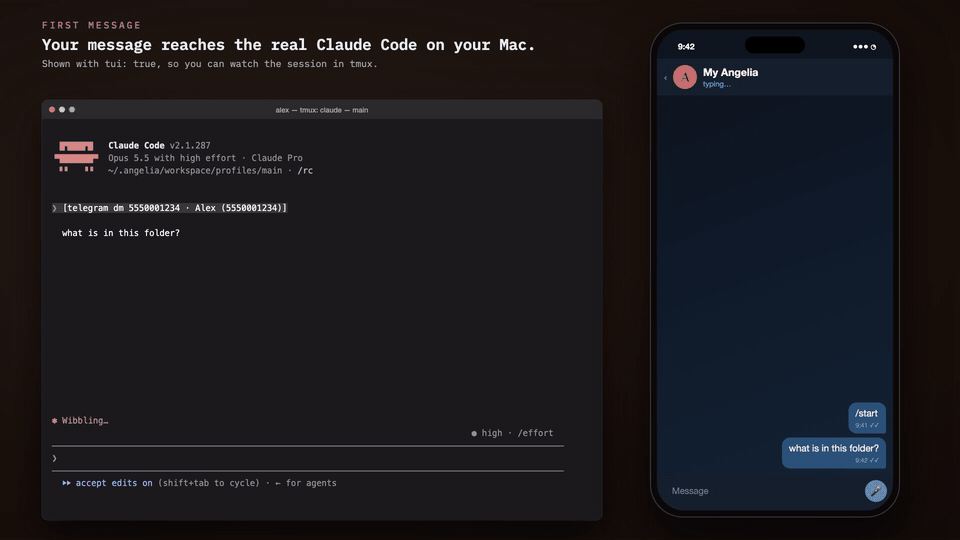Screen dimensions: 960x540
Task: Click the "← for agents" hint
Action: (306, 483)
